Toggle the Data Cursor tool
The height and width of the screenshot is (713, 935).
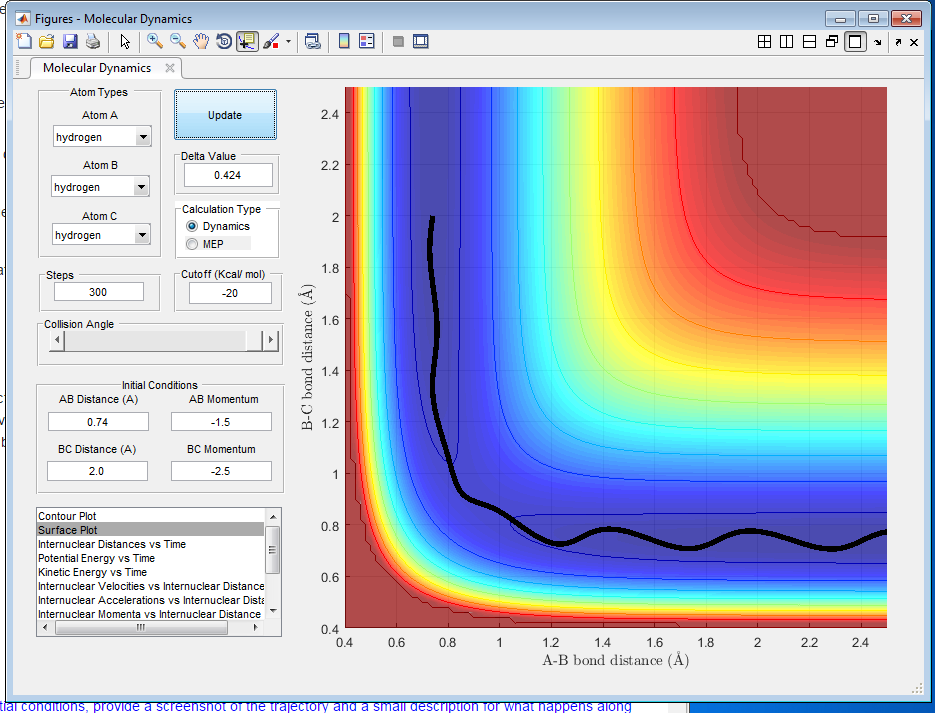pos(246,42)
